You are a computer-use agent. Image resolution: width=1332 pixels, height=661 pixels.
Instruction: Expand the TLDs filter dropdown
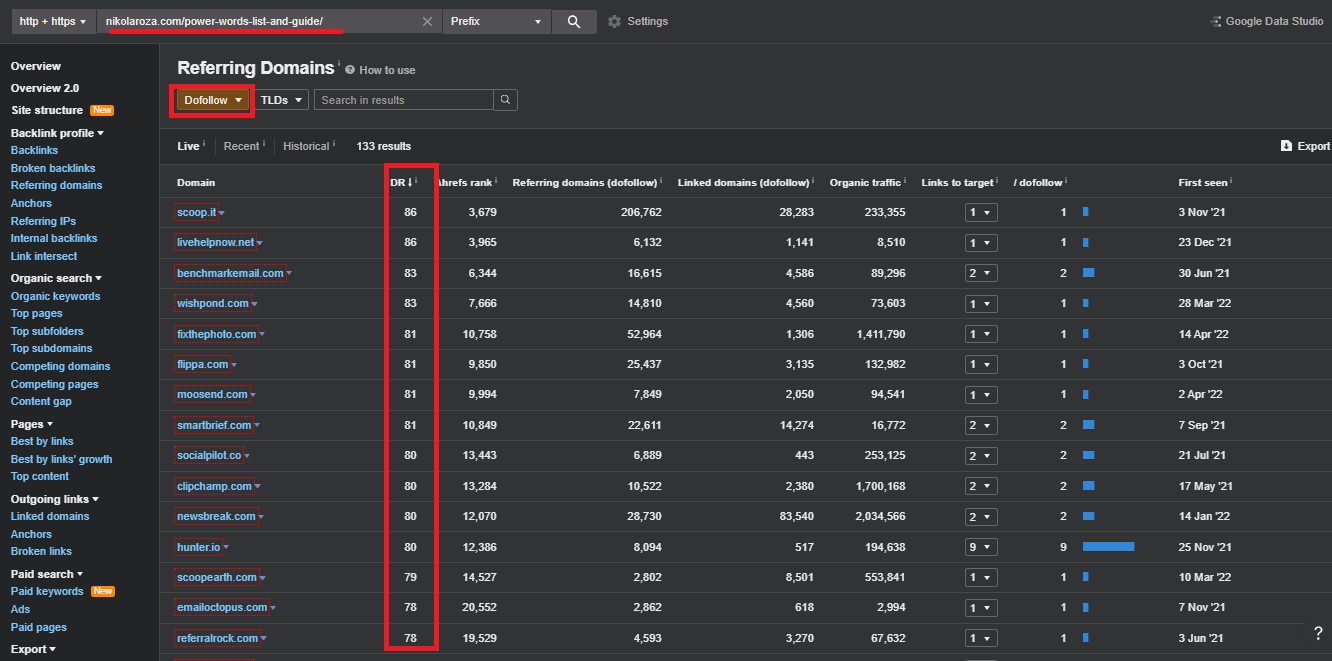(x=284, y=100)
